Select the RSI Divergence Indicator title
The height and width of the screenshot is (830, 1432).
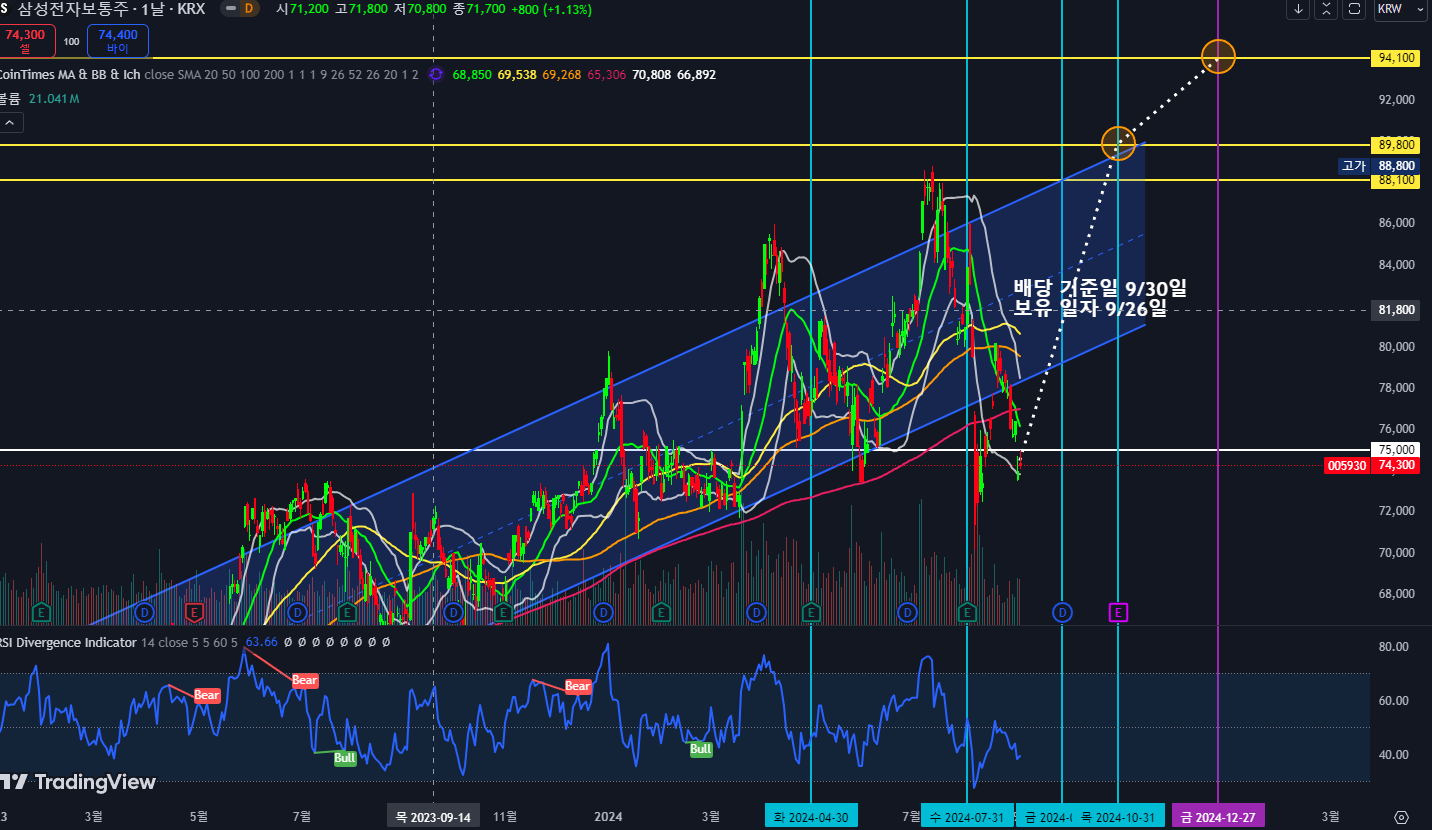click(68, 642)
